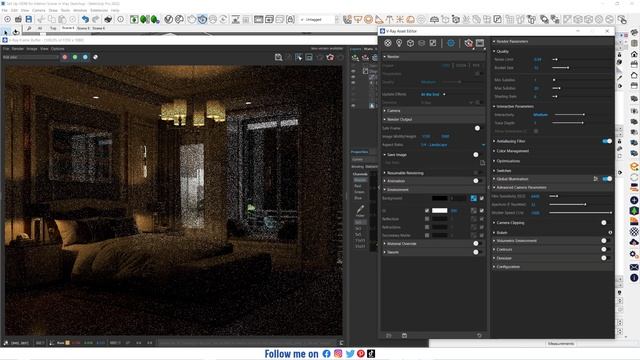Check the Reflection environment checkbox
640x360 pixels.
(x=427, y=219)
